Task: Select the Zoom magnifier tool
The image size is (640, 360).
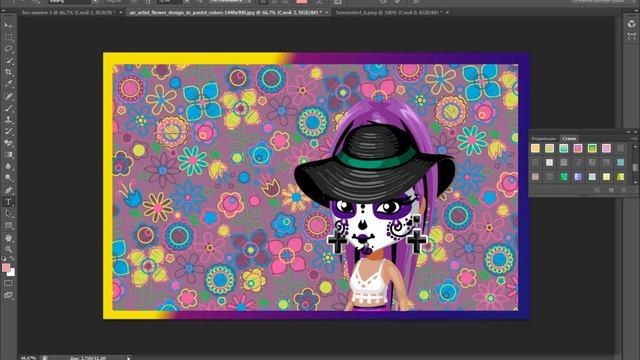Action: tap(8, 249)
